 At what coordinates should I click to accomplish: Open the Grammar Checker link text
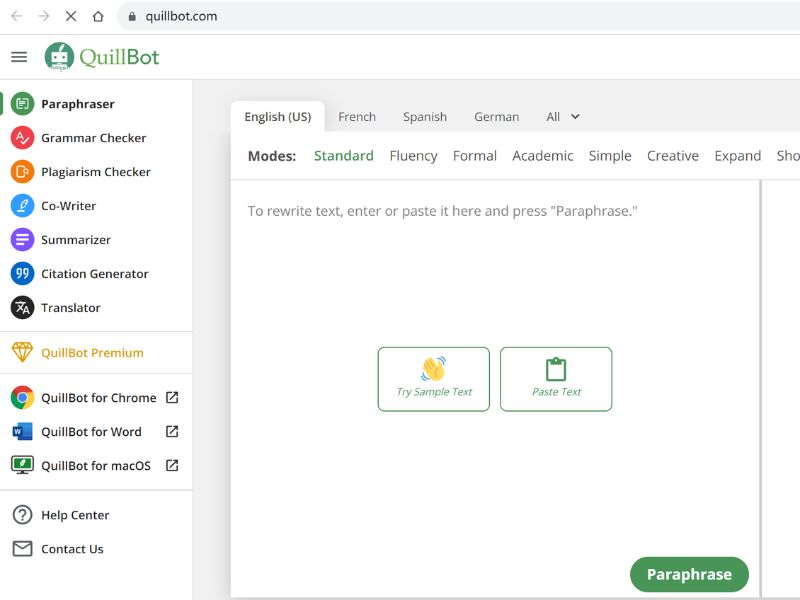93,138
